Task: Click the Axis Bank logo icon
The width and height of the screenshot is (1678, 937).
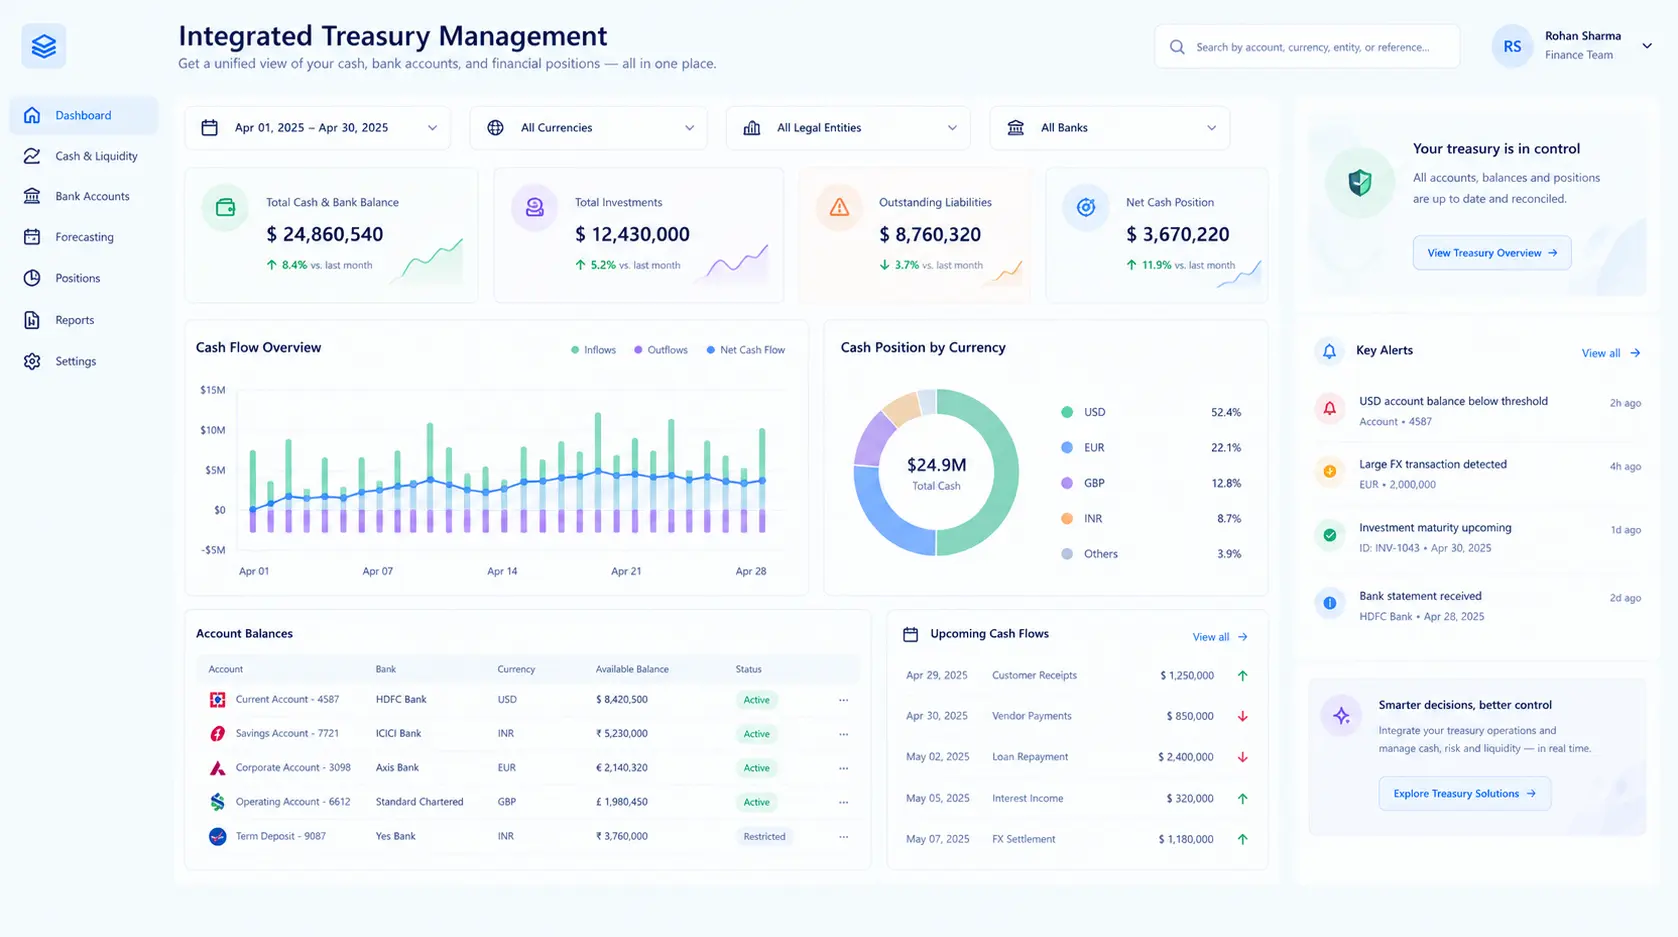Action: point(217,768)
